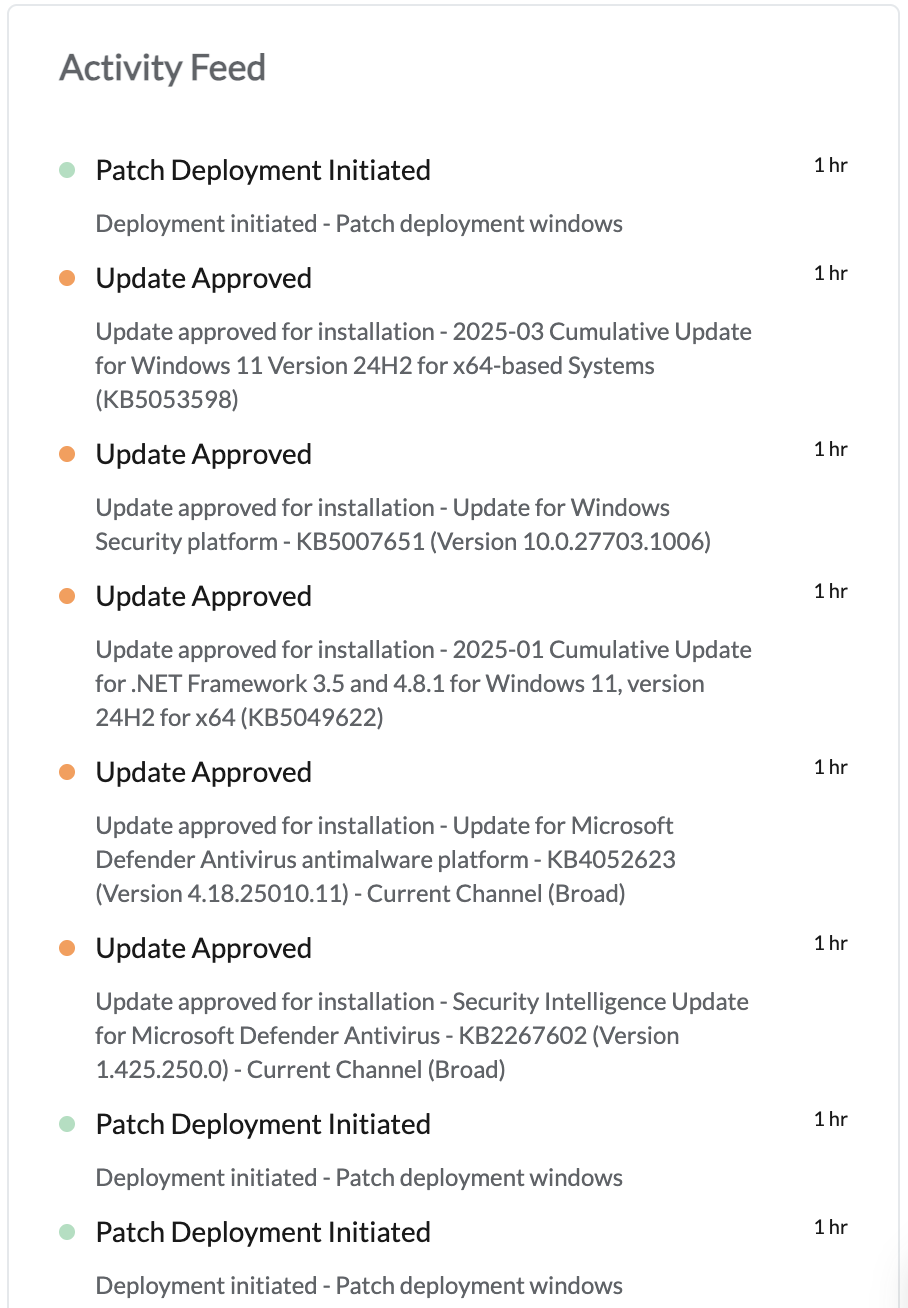Image resolution: width=908 pixels, height=1308 pixels.
Task: Select the description mentioning .NET Framework 3.5 and 4.8.1
Action: click(423, 684)
